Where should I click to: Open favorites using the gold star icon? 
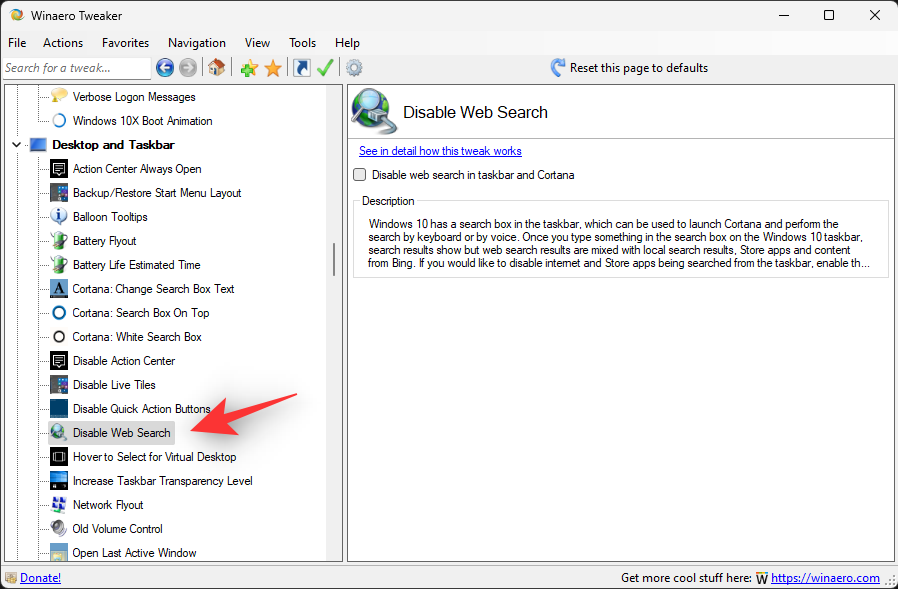point(272,68)
